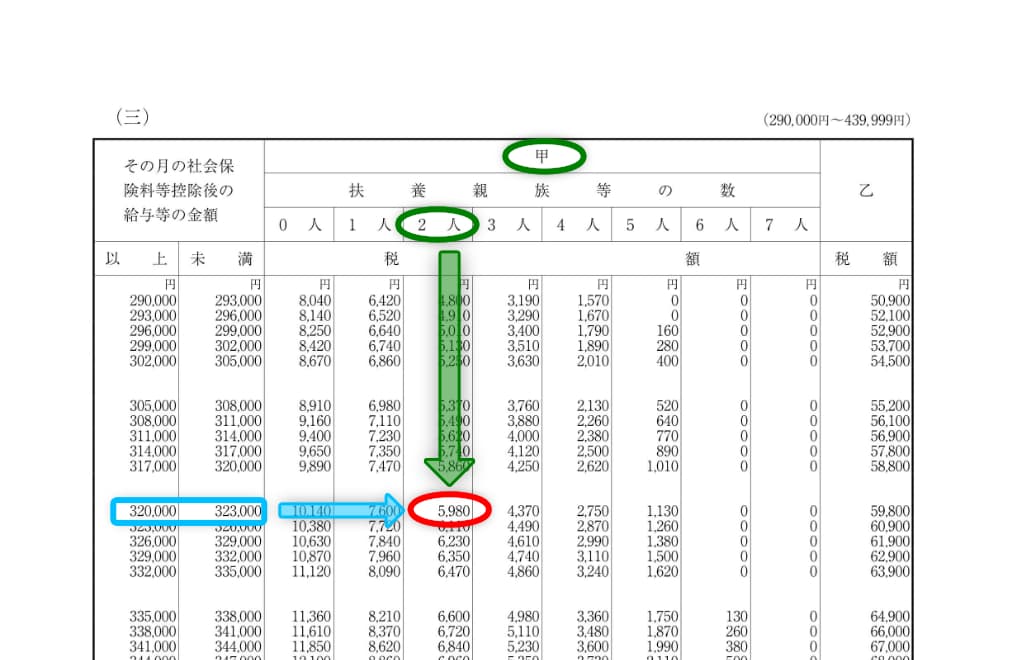Click the その月の社会保険料等控除後の給与等の金額 header

(179, 191)
